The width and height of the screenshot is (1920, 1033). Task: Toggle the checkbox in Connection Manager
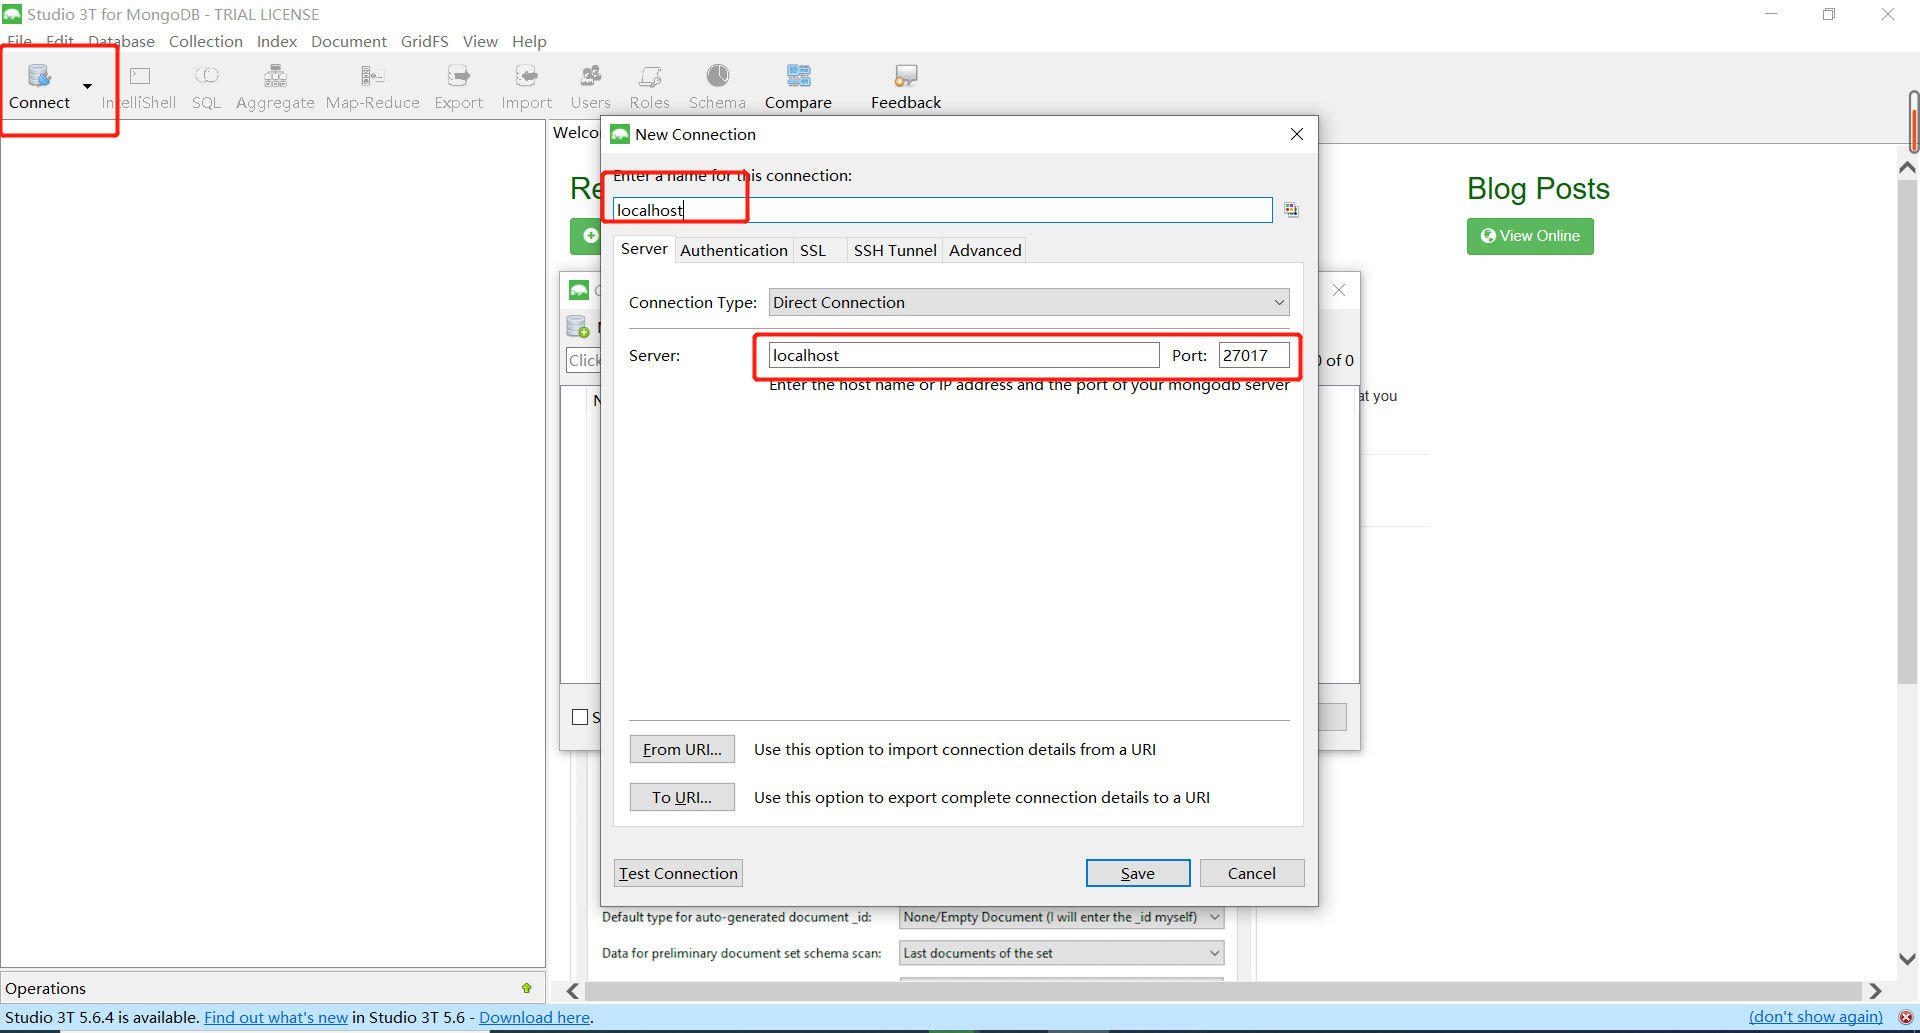coord(580,717)
